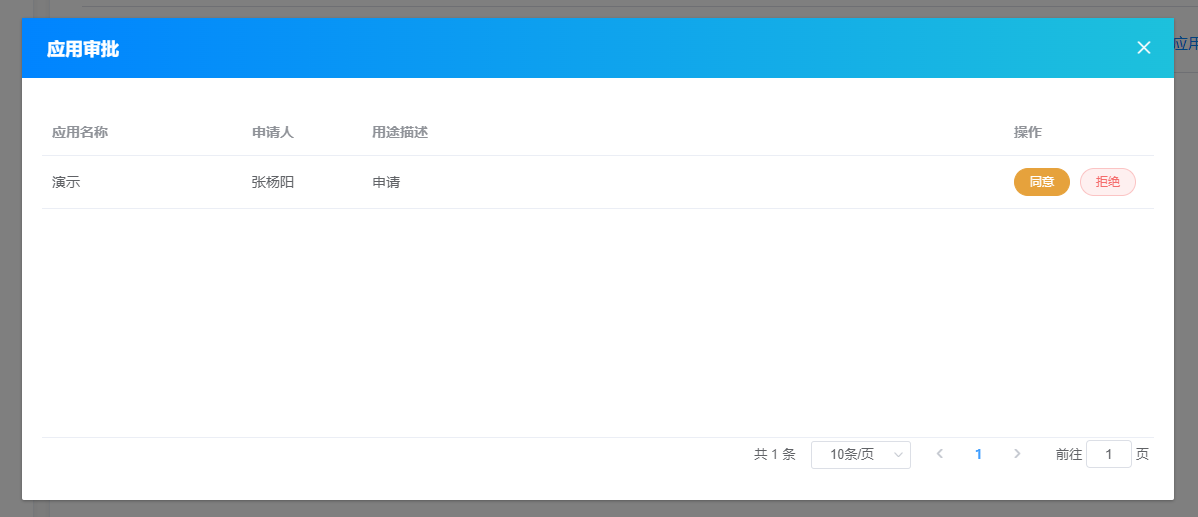Select the description cell 申请

click(x=386, y=183)
